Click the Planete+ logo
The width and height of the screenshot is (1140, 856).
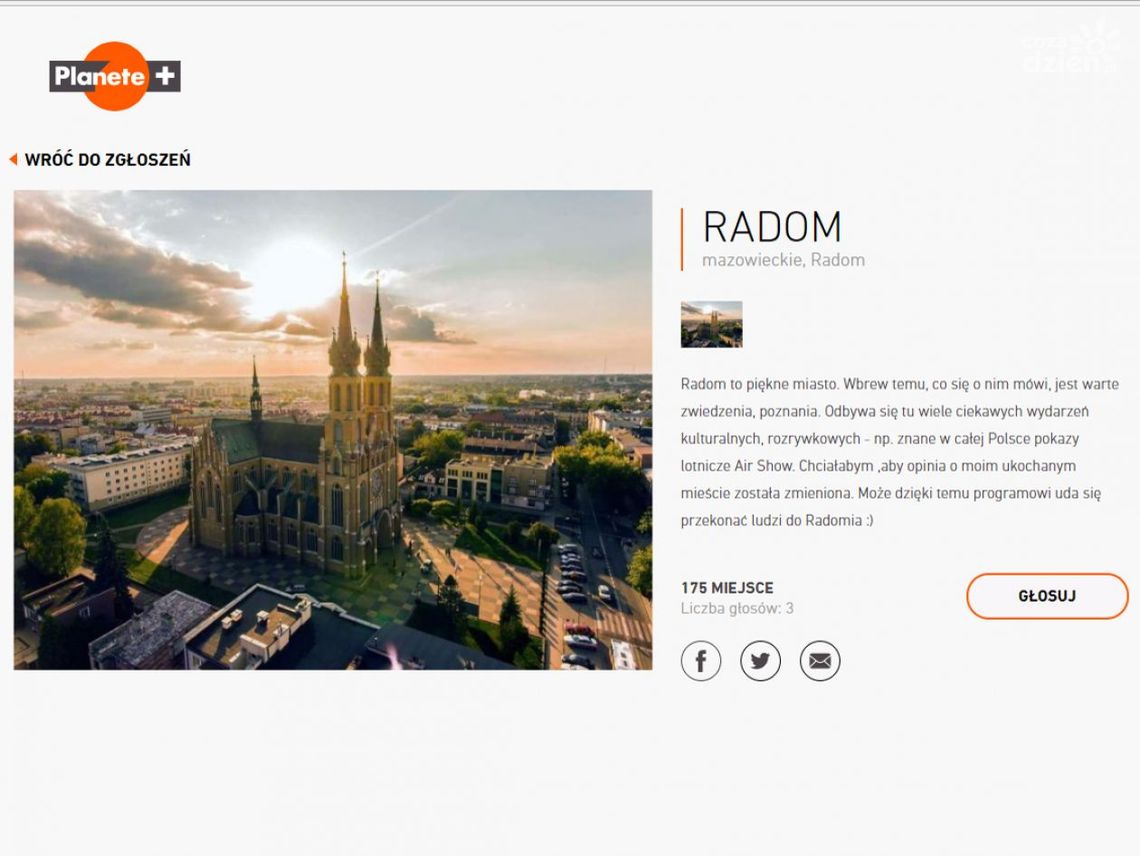pyautogui.click(x=114, y=76)
